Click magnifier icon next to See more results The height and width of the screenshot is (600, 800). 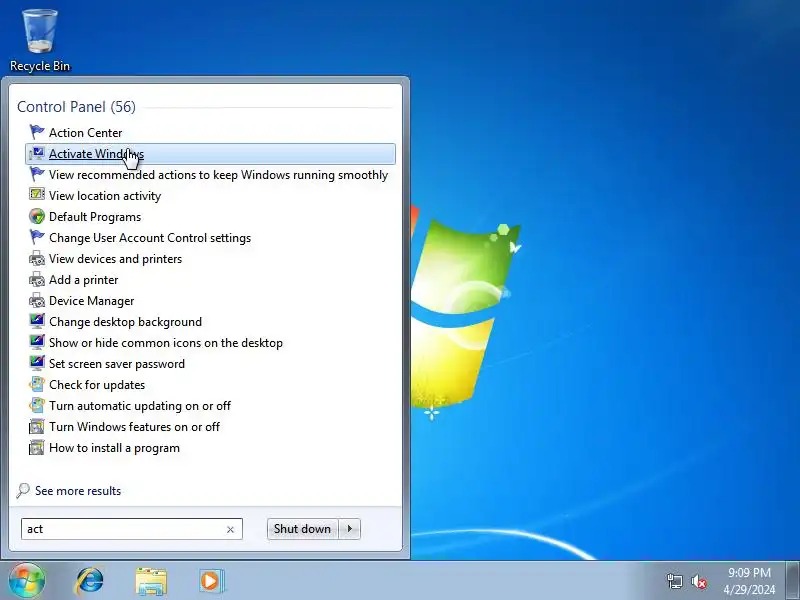click(23, 491)
